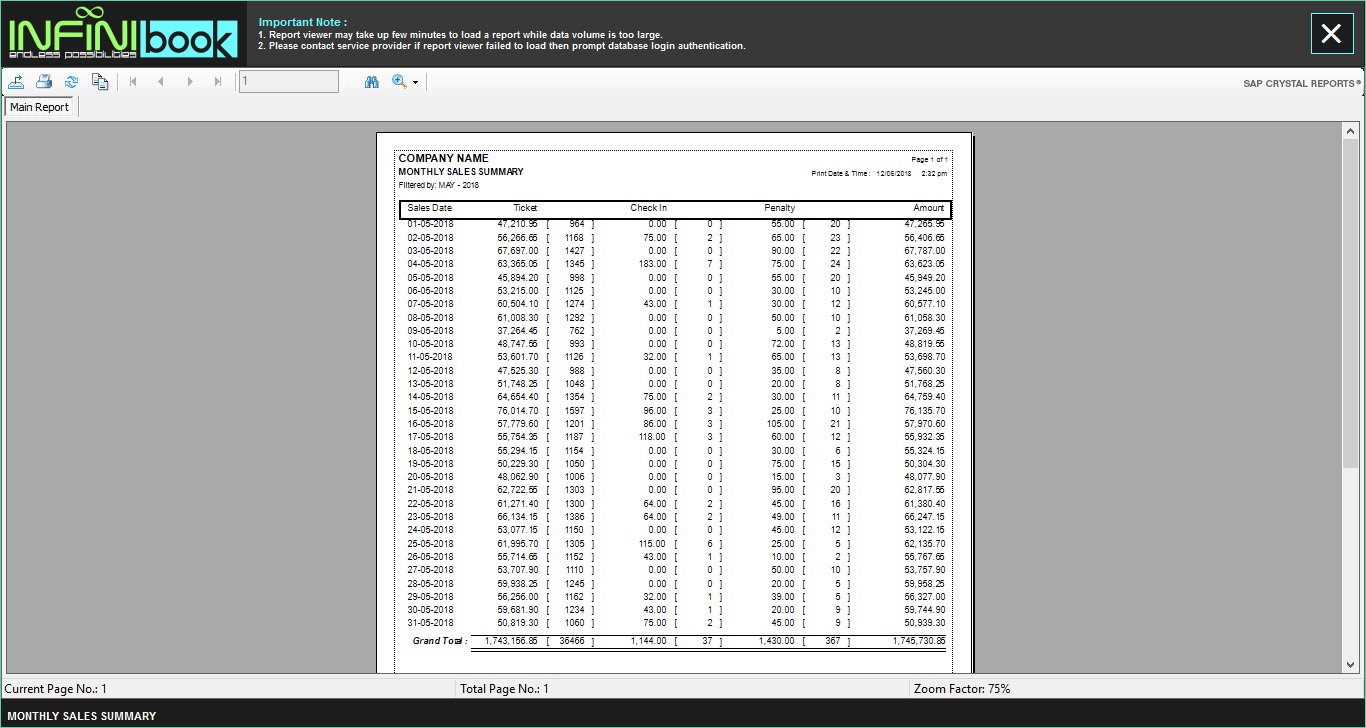Click penalty value 95.00
The width and height of the screenshot is (1366, 728).
pos(783,490)
